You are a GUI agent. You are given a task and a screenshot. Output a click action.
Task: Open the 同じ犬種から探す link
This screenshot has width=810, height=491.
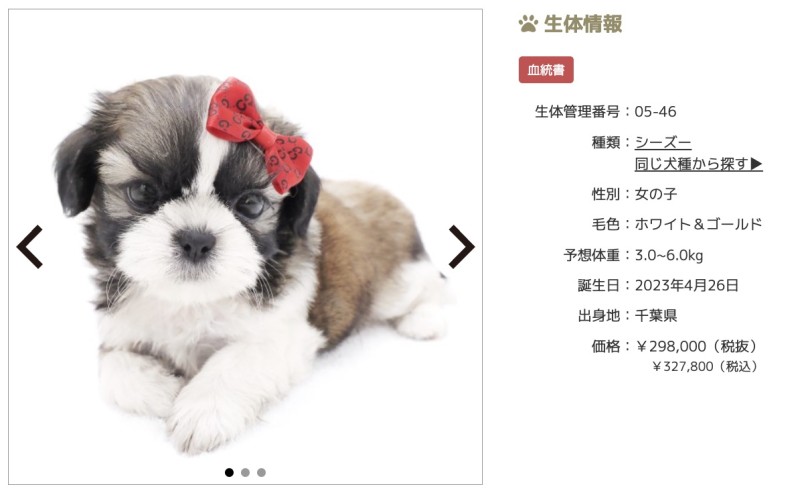tap(698, 164)
